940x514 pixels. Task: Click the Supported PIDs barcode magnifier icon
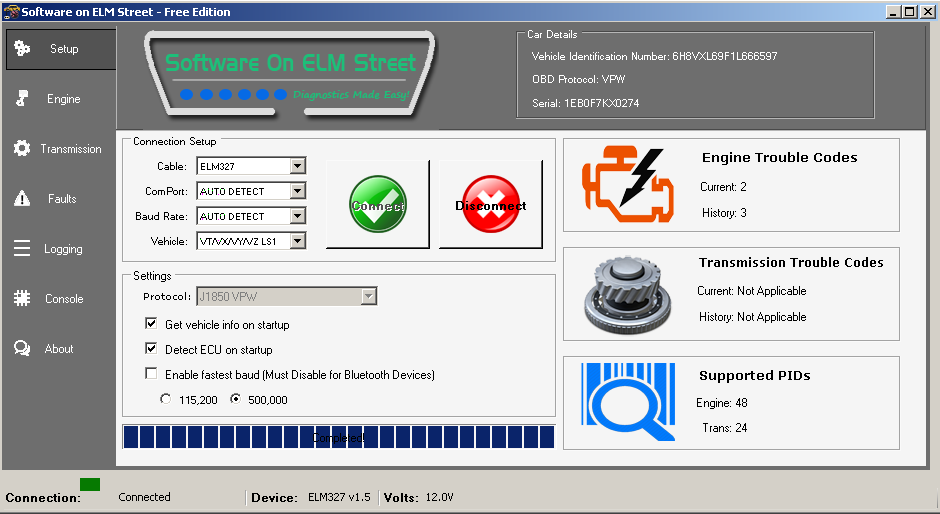628,402
